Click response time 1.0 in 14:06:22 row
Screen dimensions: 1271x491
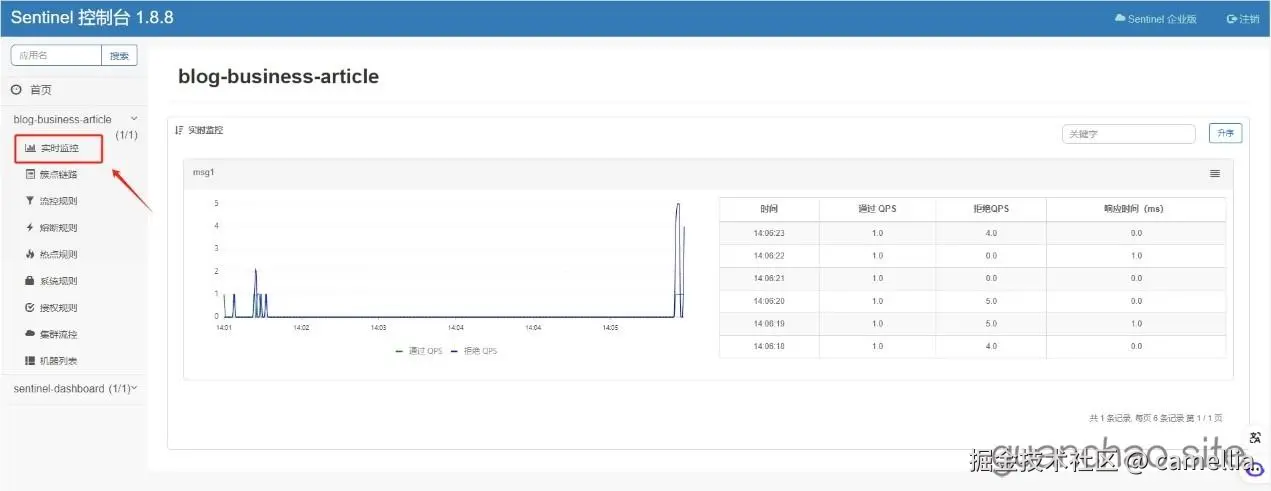[1136, 256]
